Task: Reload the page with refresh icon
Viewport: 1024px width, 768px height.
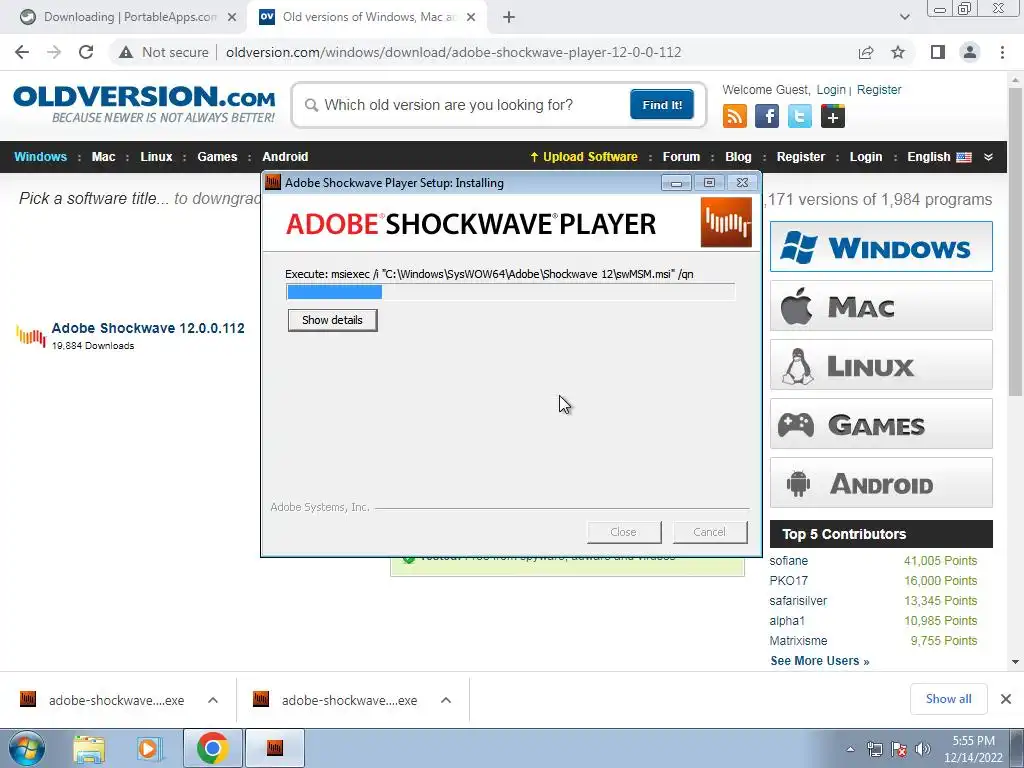Action: [86, 52]
